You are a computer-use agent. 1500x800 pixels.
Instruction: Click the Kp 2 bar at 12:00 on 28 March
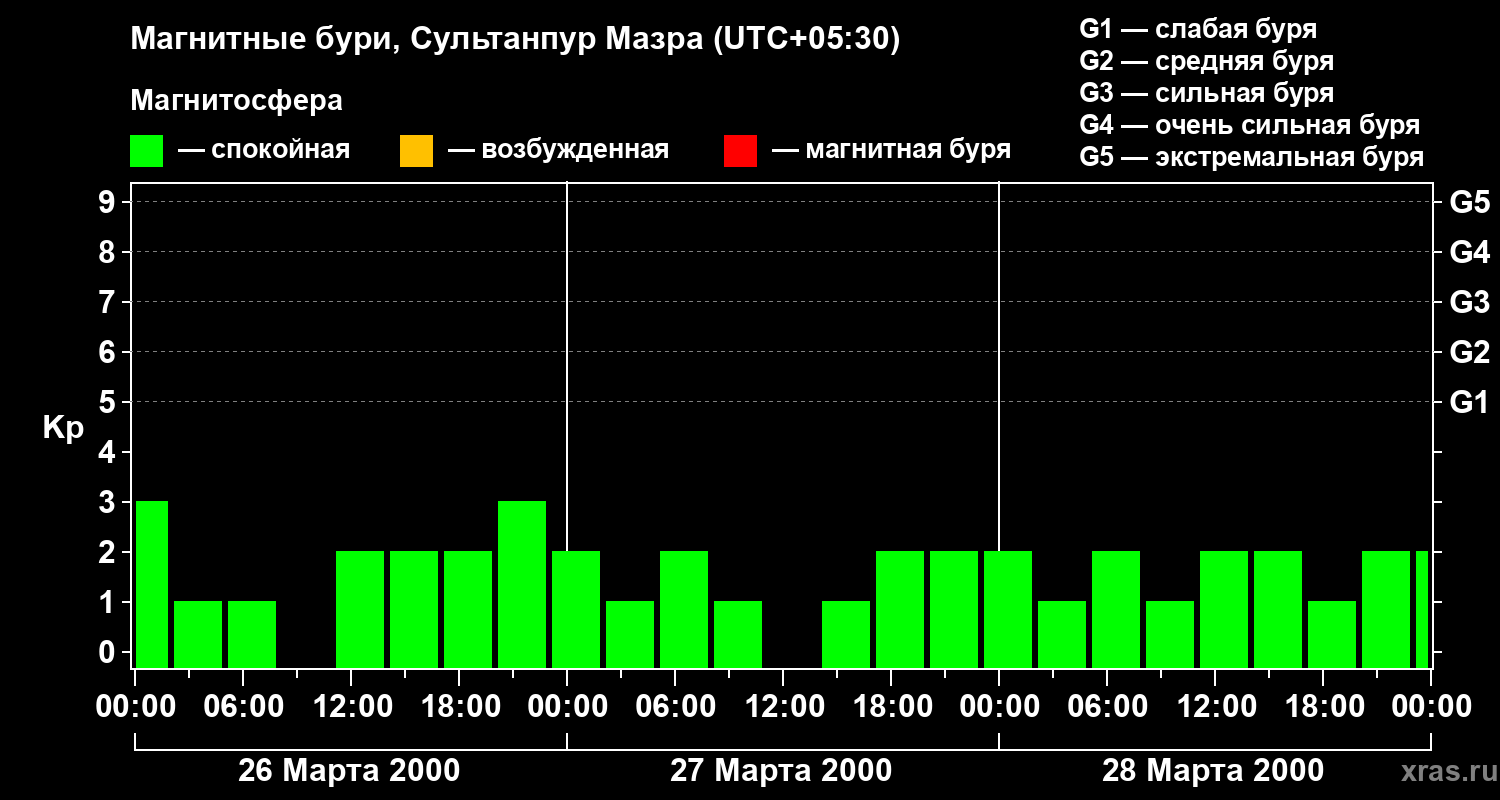click(x=1224, y=609)
